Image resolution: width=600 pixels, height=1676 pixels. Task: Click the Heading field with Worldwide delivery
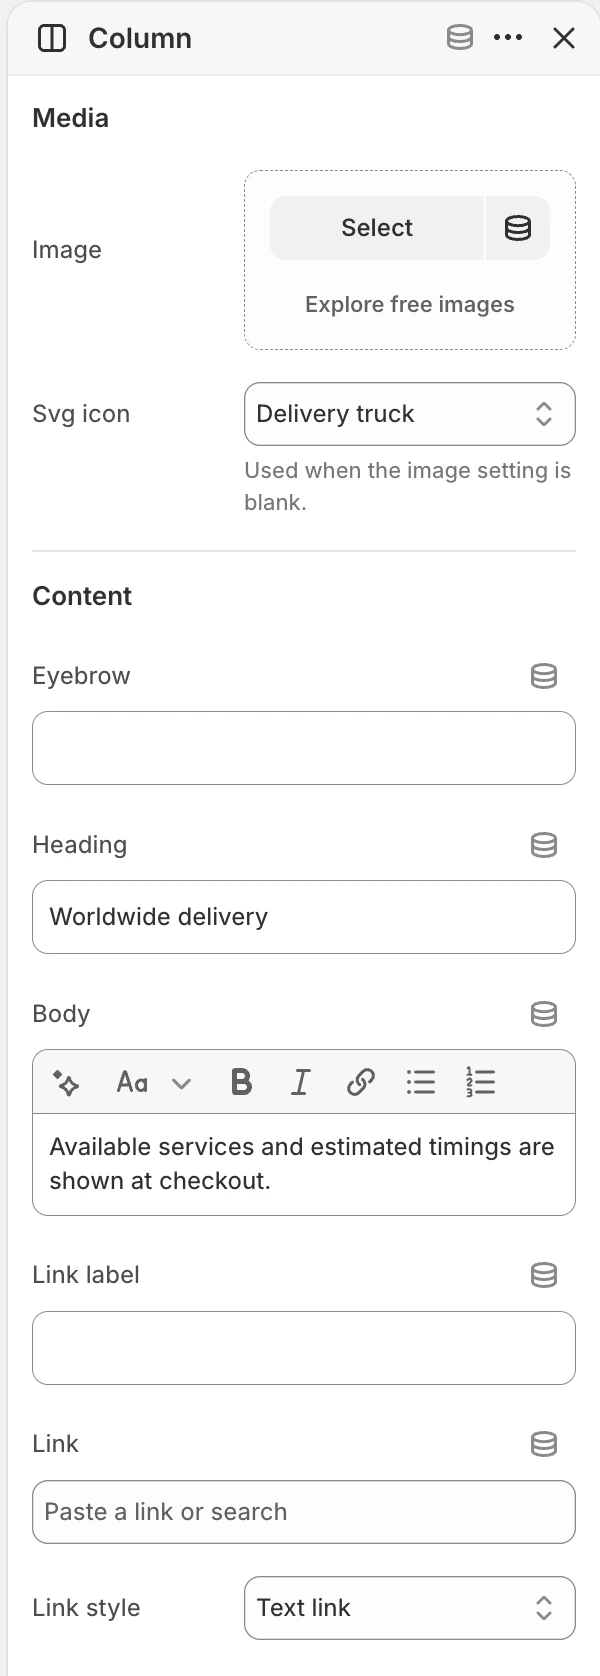click(304, 917)
